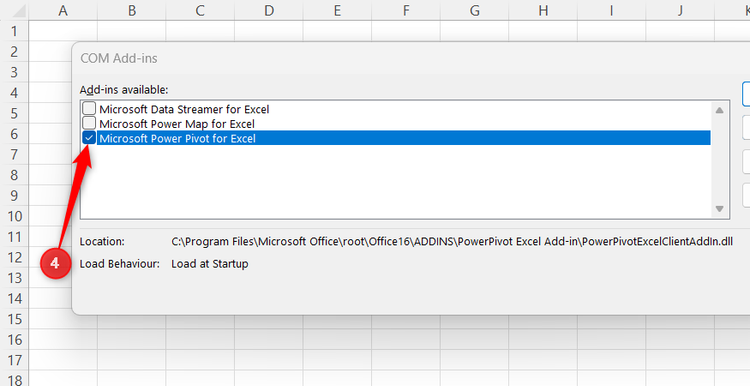This screenshot has height=386, width=750.
Task: Enable the Microsoft Data Streamer for Excel checkbox
Action: point(89,109)
